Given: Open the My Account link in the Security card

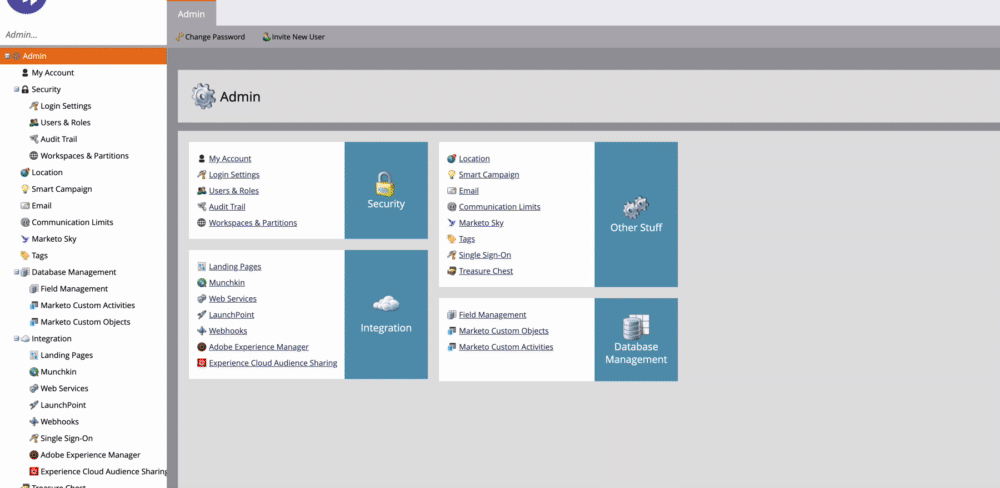Looking at the screenshot, I should 230,159.
